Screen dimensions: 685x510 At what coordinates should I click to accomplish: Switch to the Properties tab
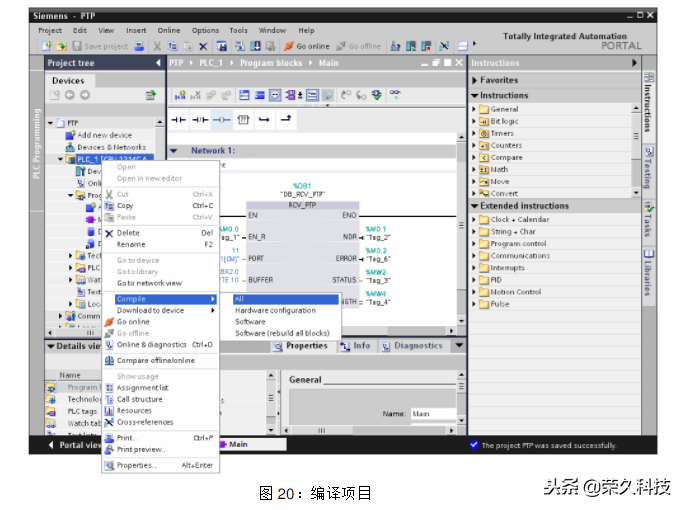[301, 346]
